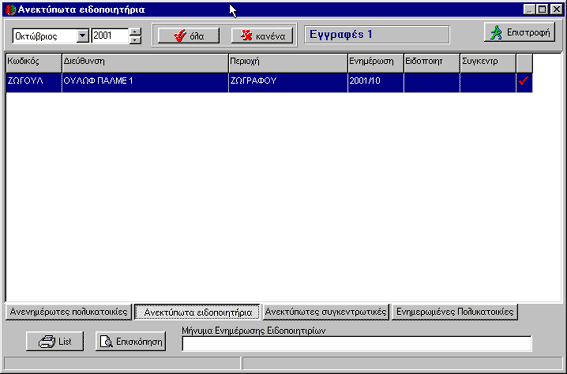
Task: Increase the year with the up spinner arrow
Action: click(135, 32)
